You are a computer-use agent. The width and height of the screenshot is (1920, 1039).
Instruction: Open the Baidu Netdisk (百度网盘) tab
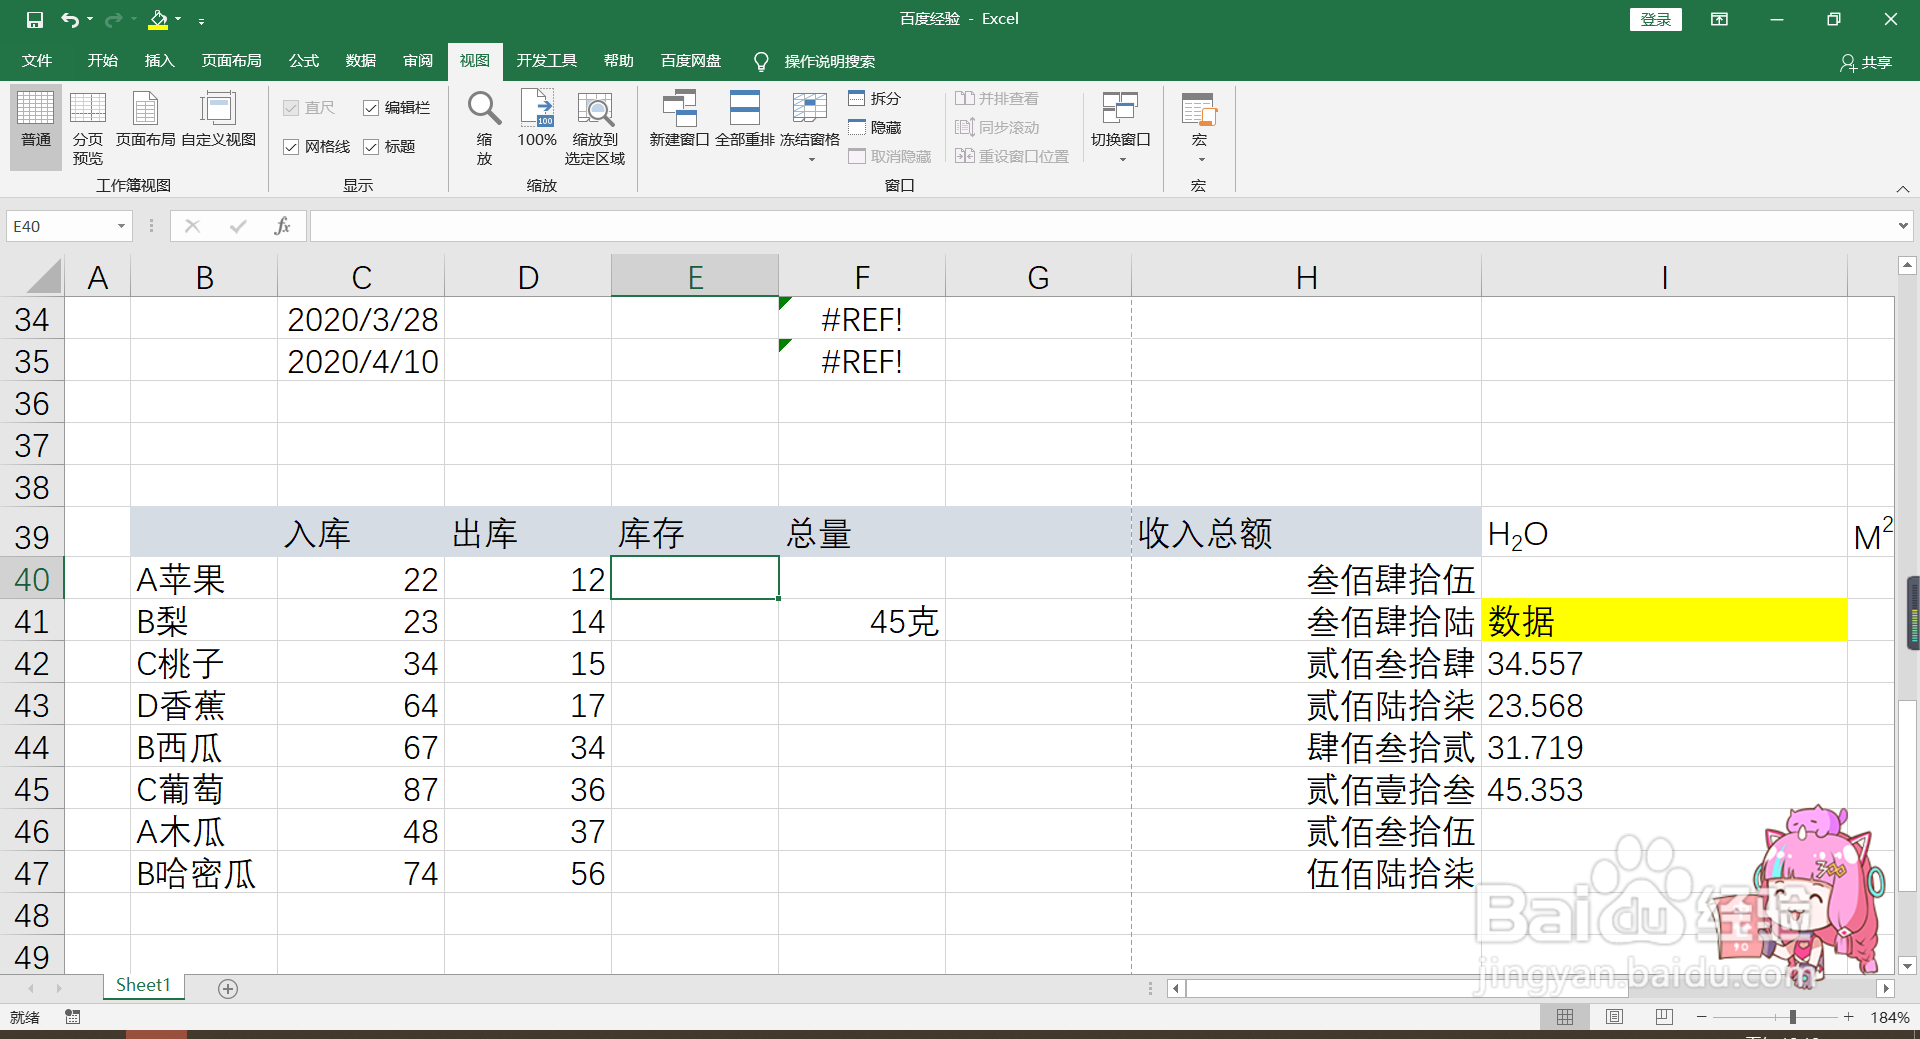click(x=690, y=61)
